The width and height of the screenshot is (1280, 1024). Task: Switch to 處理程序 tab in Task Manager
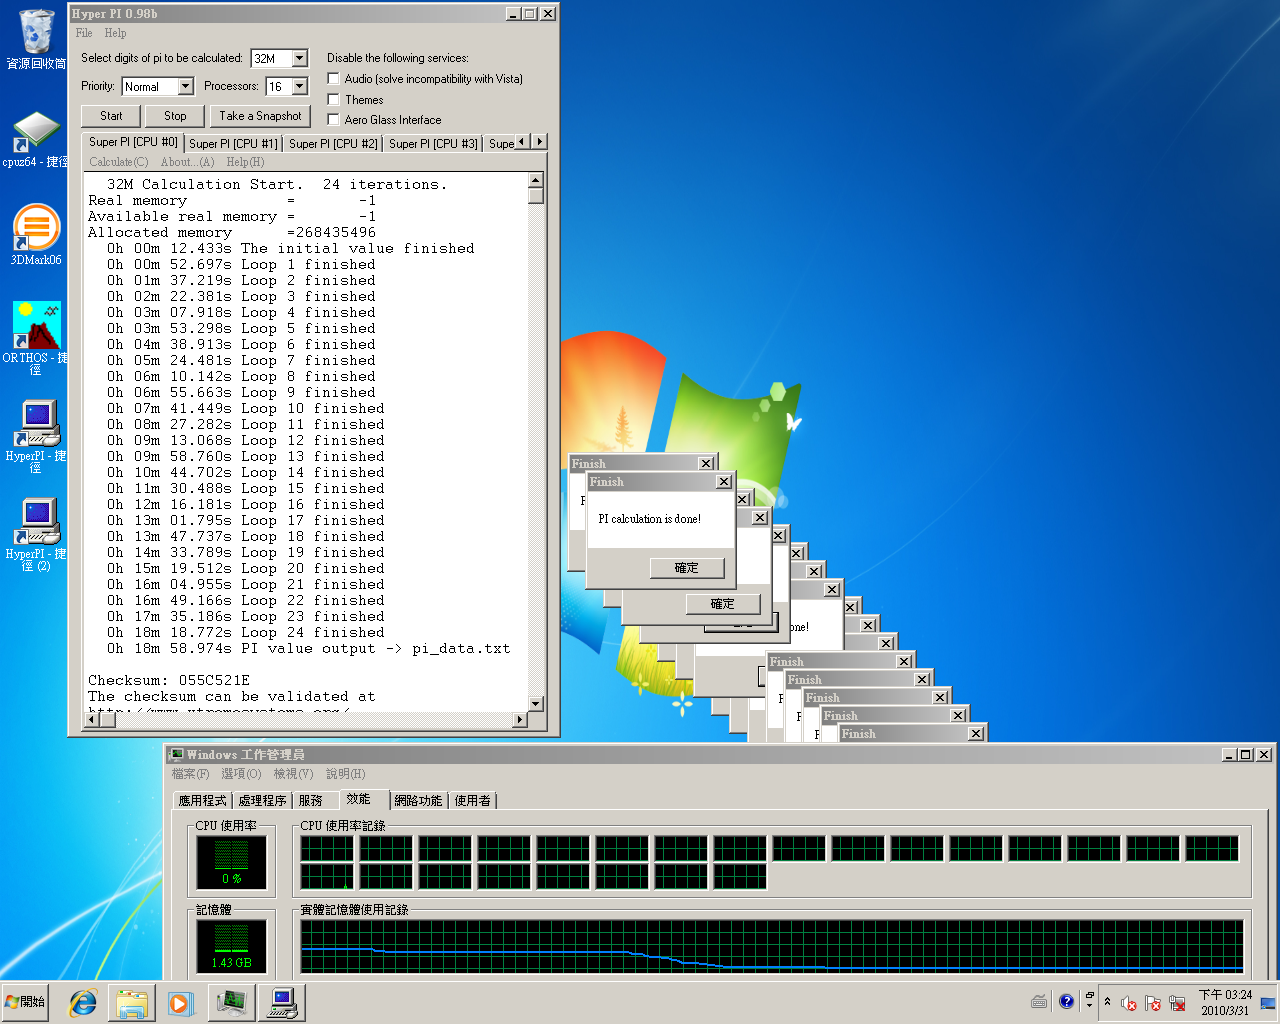(262, 801)
